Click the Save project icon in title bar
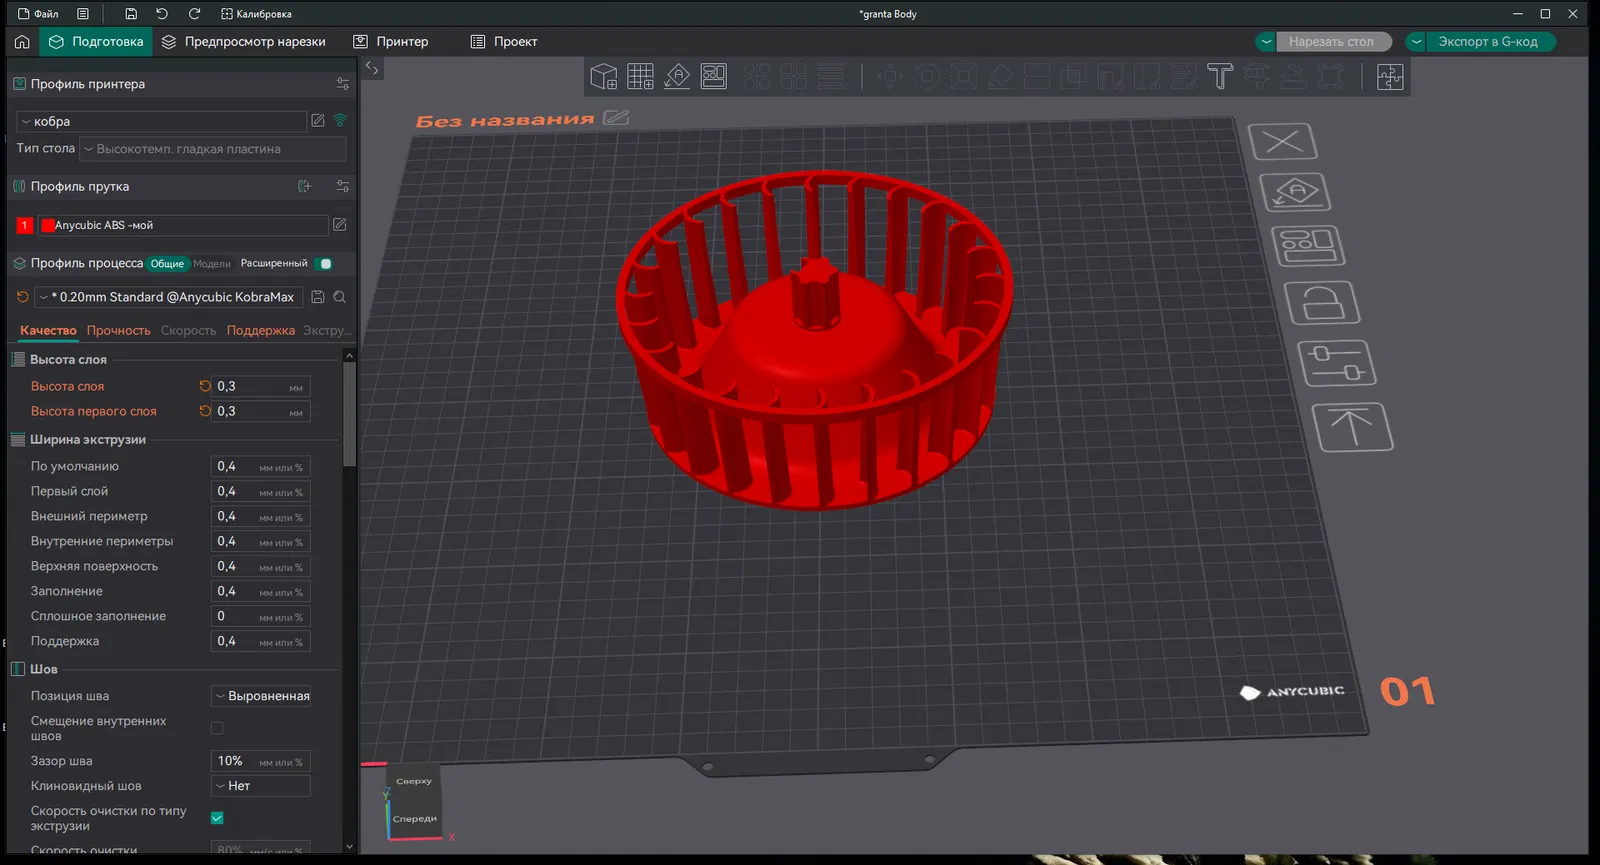The width and height of the screenshot is (1600, 865). click(131, 14)
